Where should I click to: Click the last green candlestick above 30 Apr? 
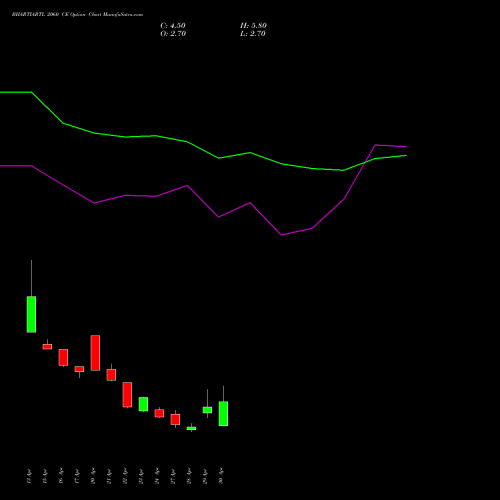click(x=223, y=413)
